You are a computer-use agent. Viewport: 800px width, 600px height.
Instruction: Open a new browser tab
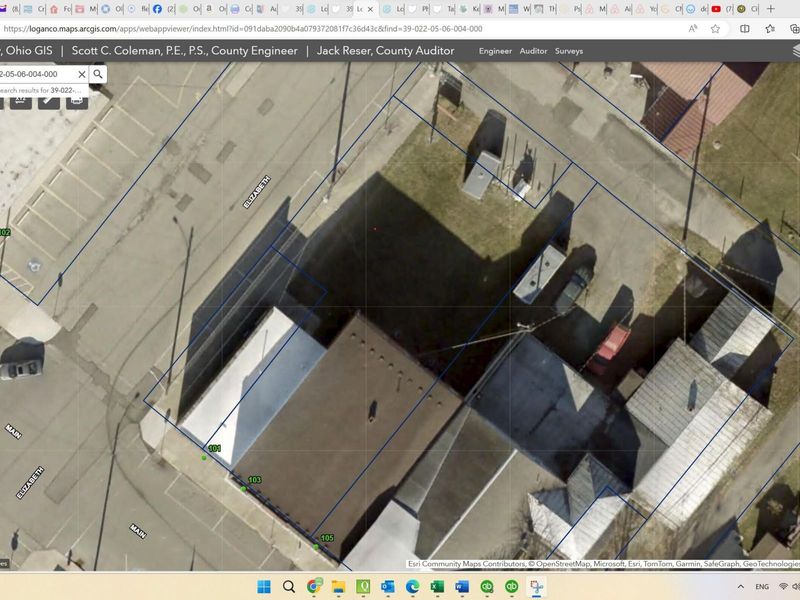coord(771,9)
